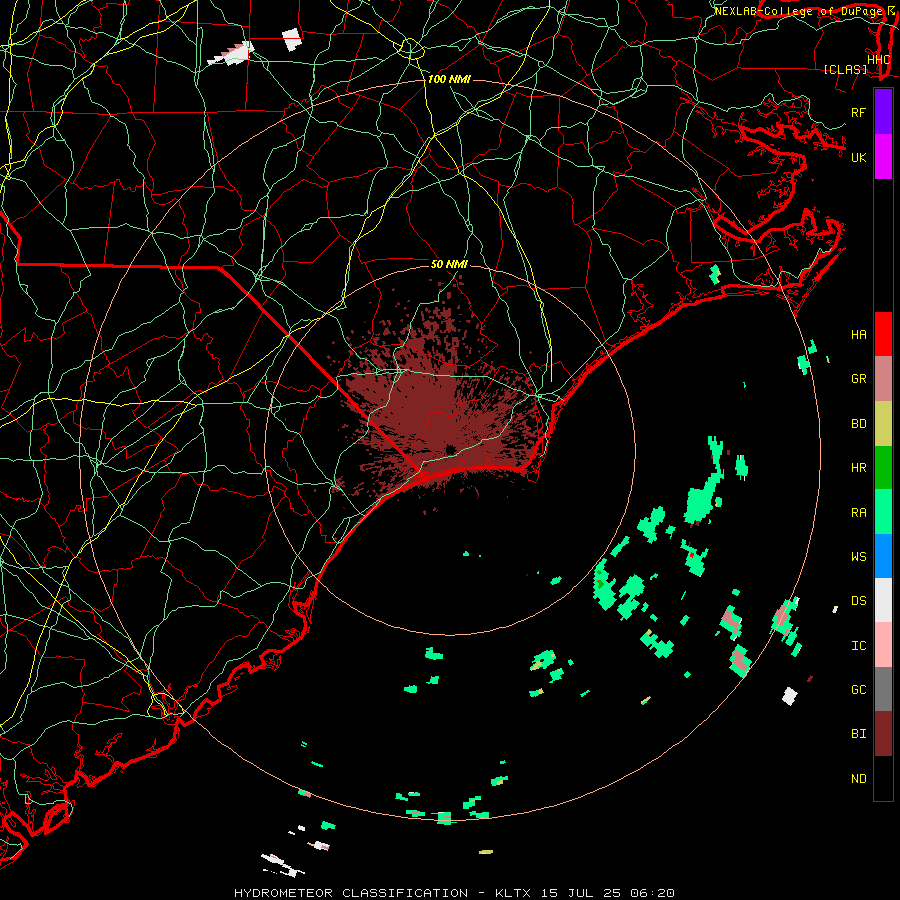The height and width of the screenshot is (900, 900).
Task: Click the 'GC' legend label
Action: point(859,690)
